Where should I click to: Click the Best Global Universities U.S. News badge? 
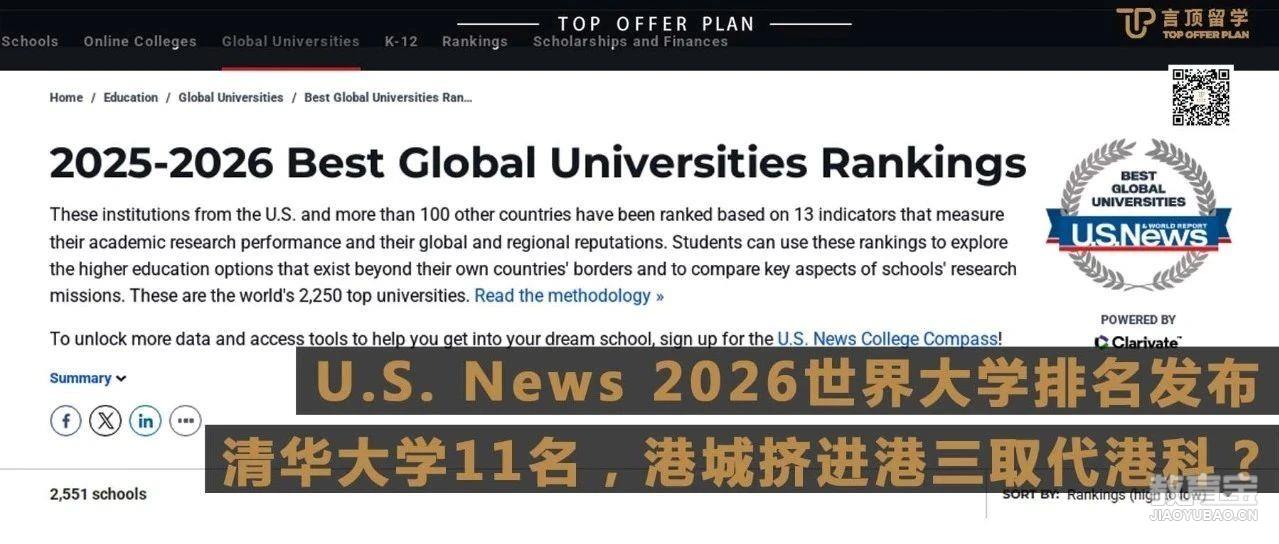1138,216
